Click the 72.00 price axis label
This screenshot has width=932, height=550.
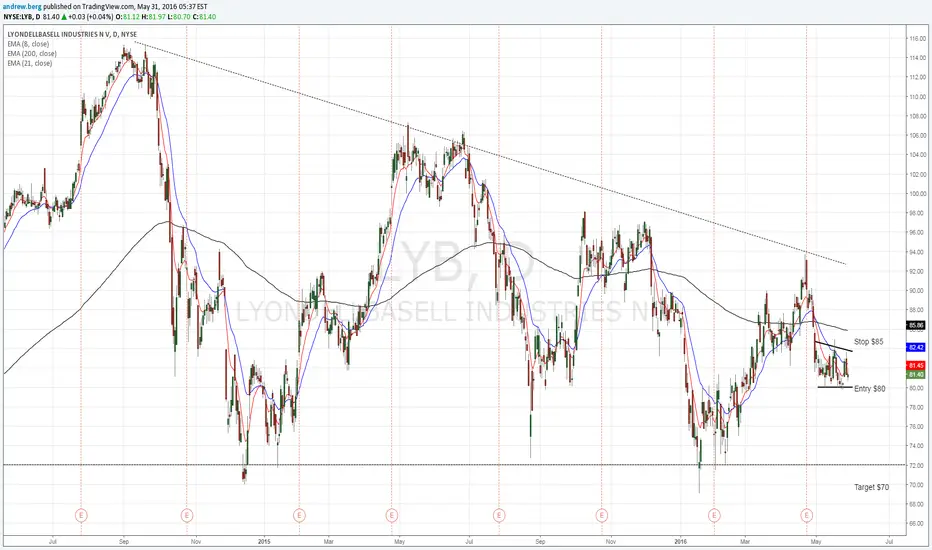tap(917, 465)
